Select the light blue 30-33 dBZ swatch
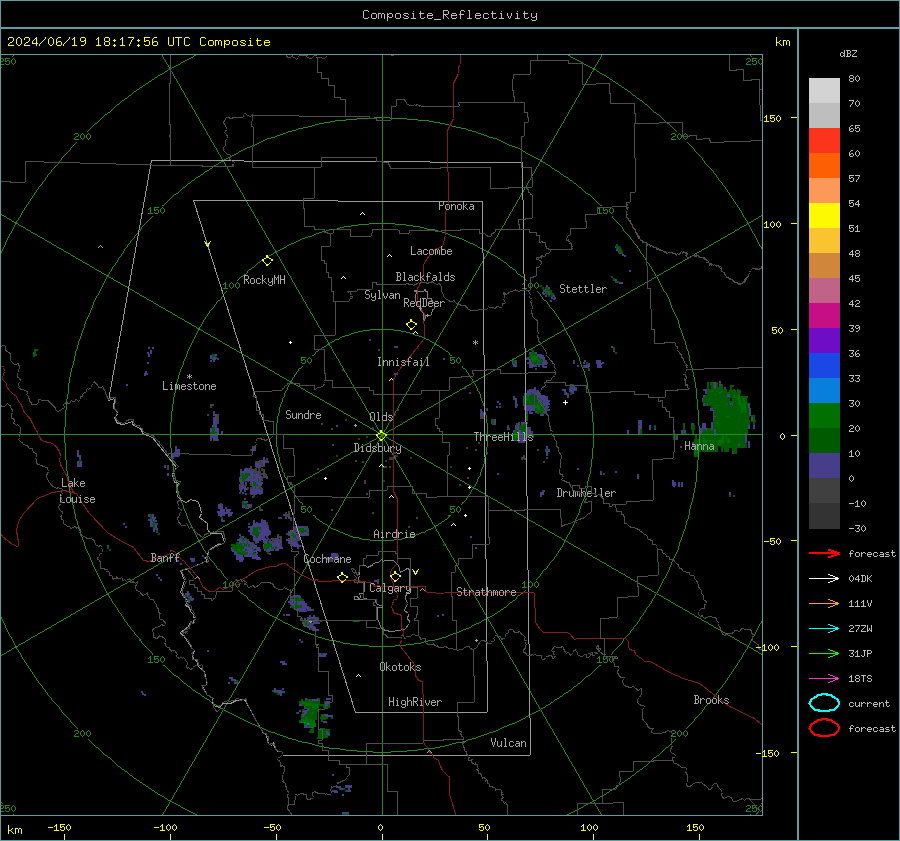Viewport: 900px width, 841px height. 824,391
